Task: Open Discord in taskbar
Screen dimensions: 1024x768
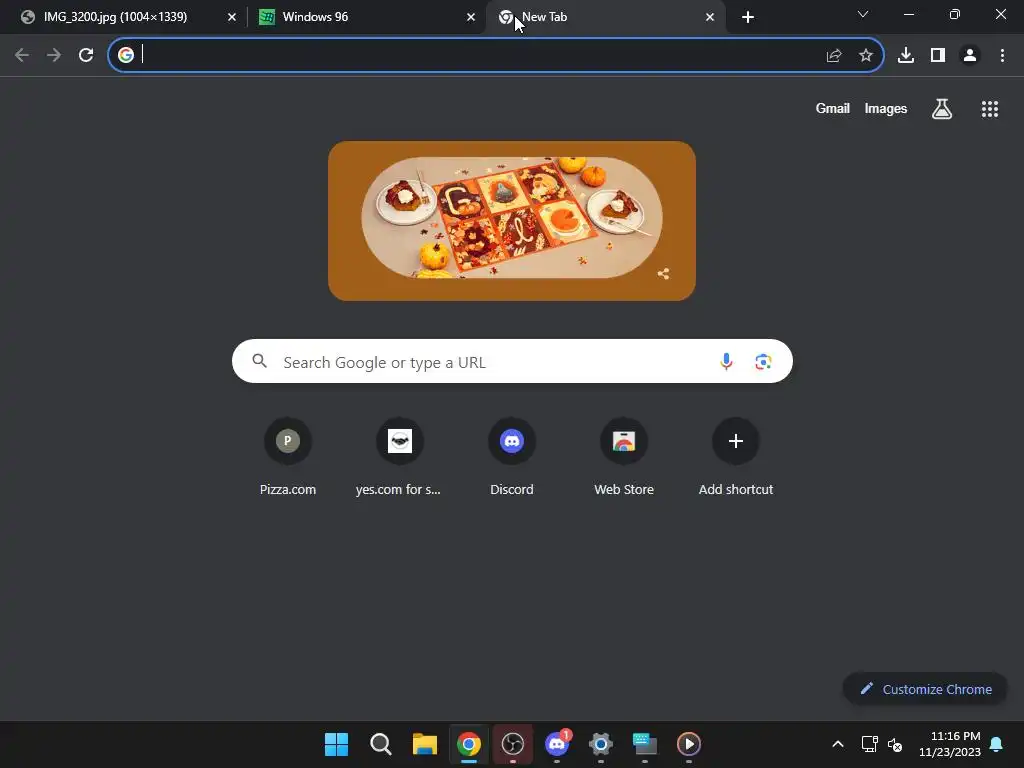Action: pos(557,744)
